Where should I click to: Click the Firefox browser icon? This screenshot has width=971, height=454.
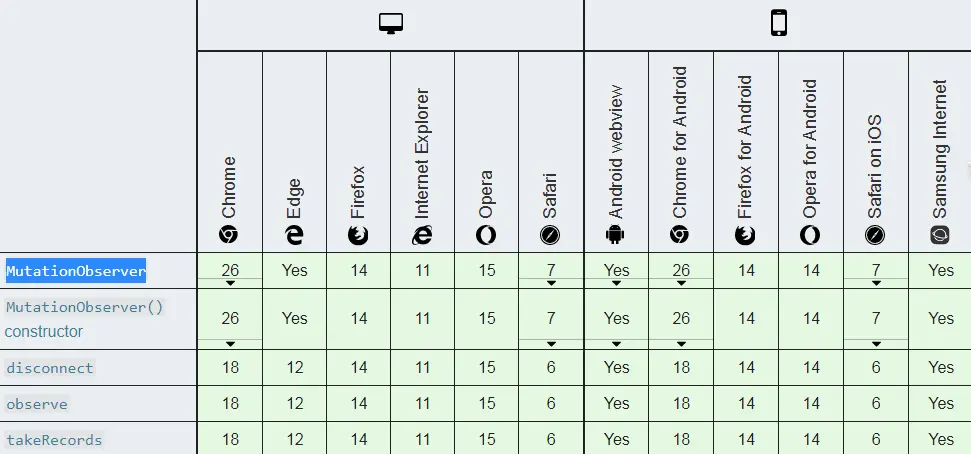pos(358,234)
